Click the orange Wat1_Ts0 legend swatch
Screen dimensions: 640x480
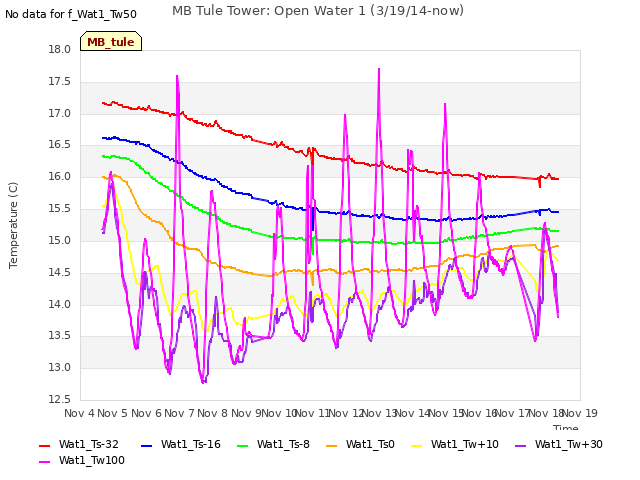(332, 446)
